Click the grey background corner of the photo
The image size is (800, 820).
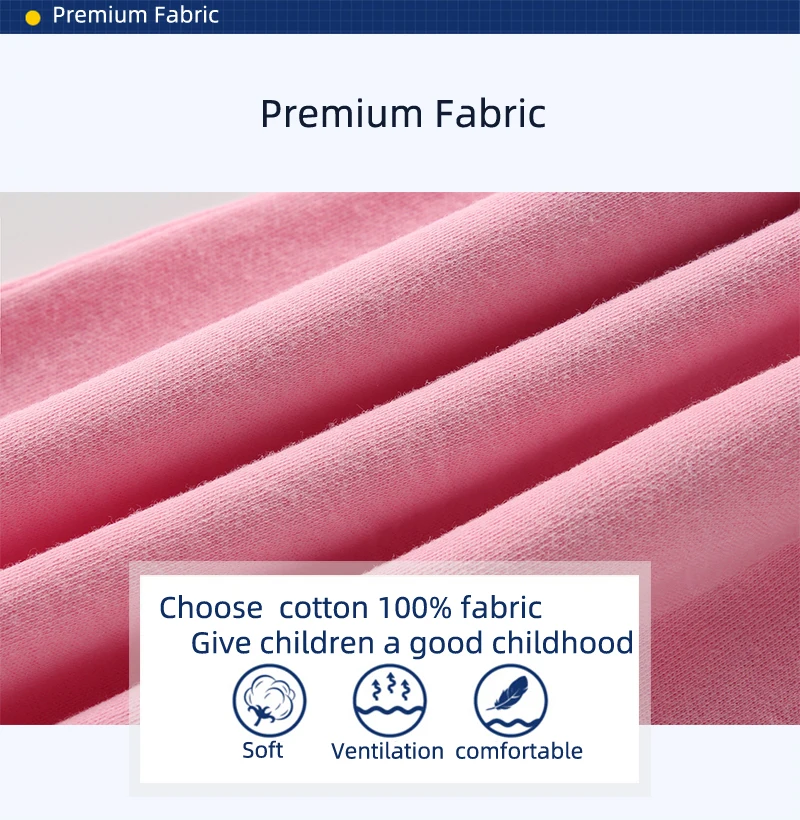[x=78, y=225]
